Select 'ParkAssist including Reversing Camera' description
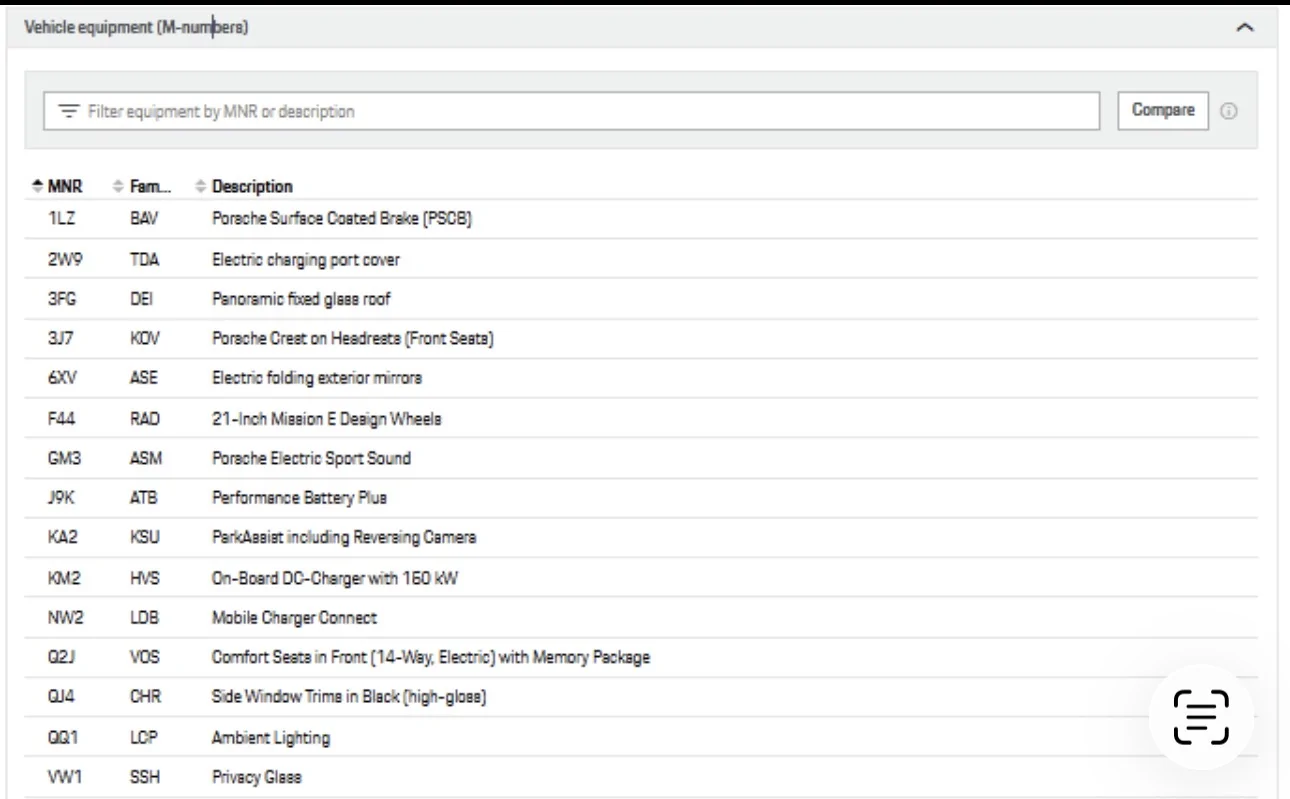Image resolution: width=1290 pixels, height=799 pixels. tap(344, 537)
